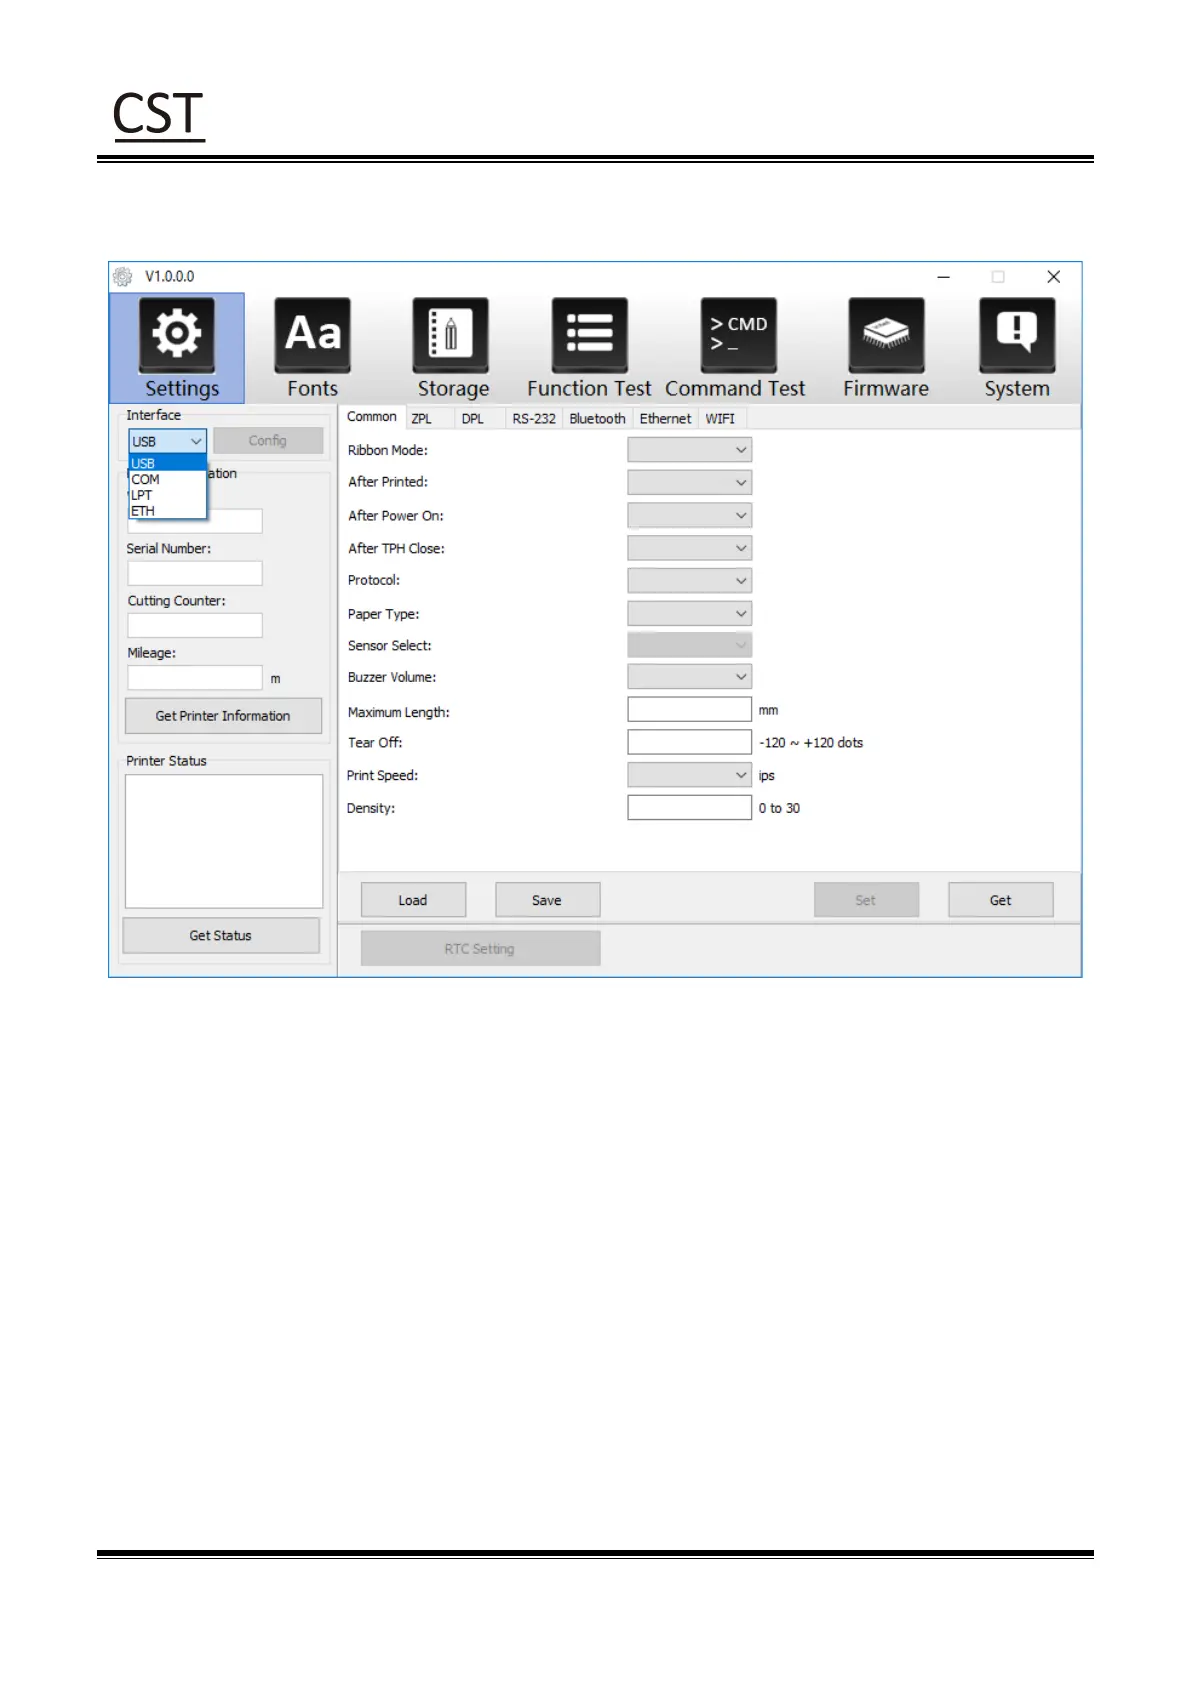Expand the Interface USB combo box
The height and width of the screenshot is (1684, 1191).
pyautogui.click(x=168, y=441)
